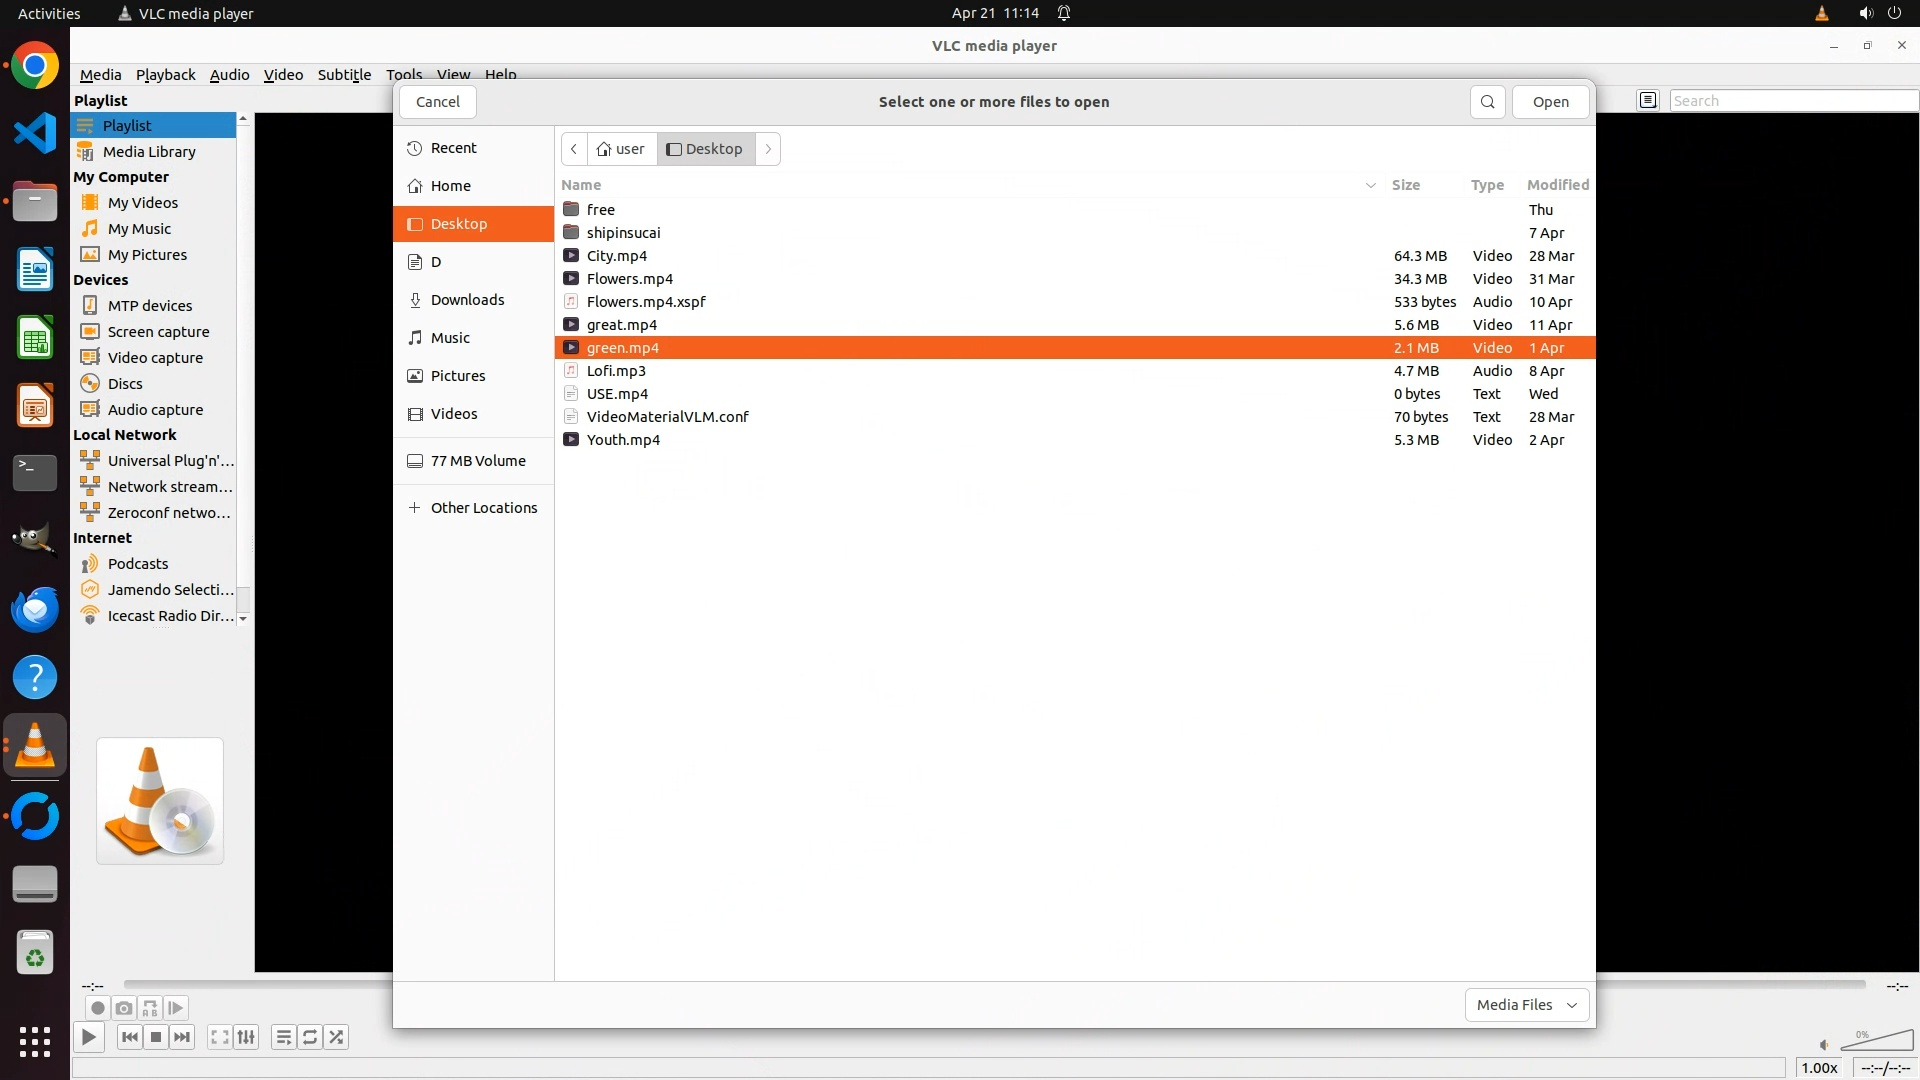Click the snapshot camera icon
This screenshot has height=1080, width=1920.
pyautogui.click(x=123, y=1008)
